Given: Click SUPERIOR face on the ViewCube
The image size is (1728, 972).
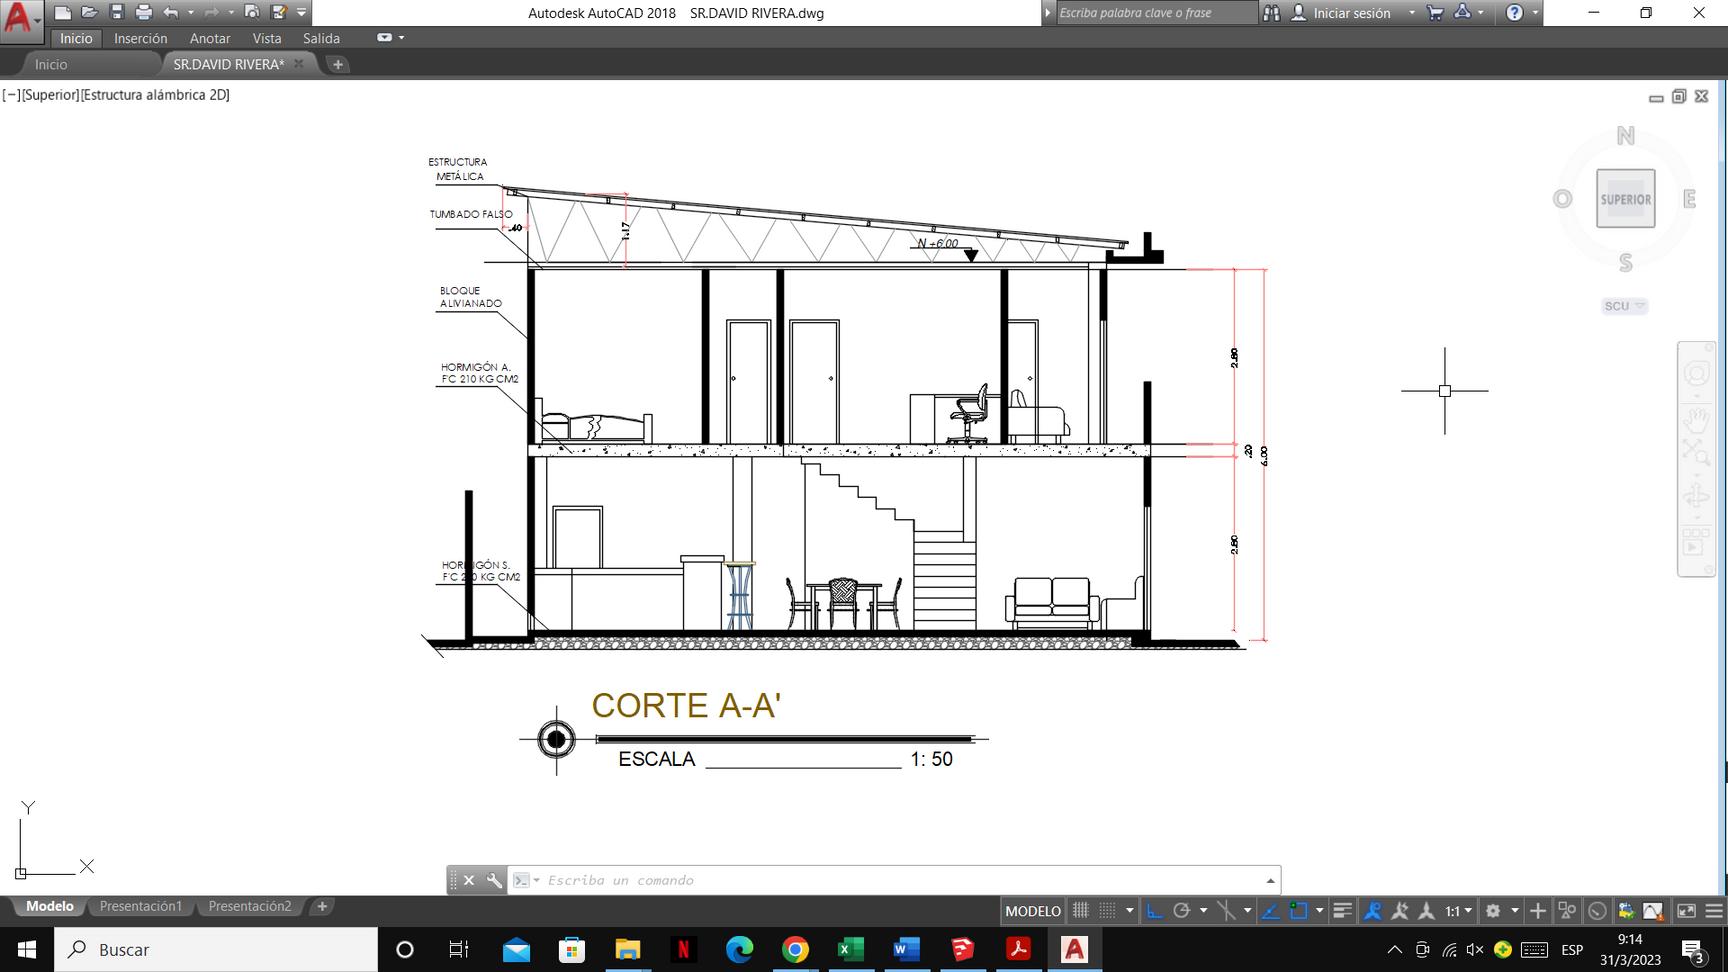Looking at the screenshot, I should coord(1625,199).
